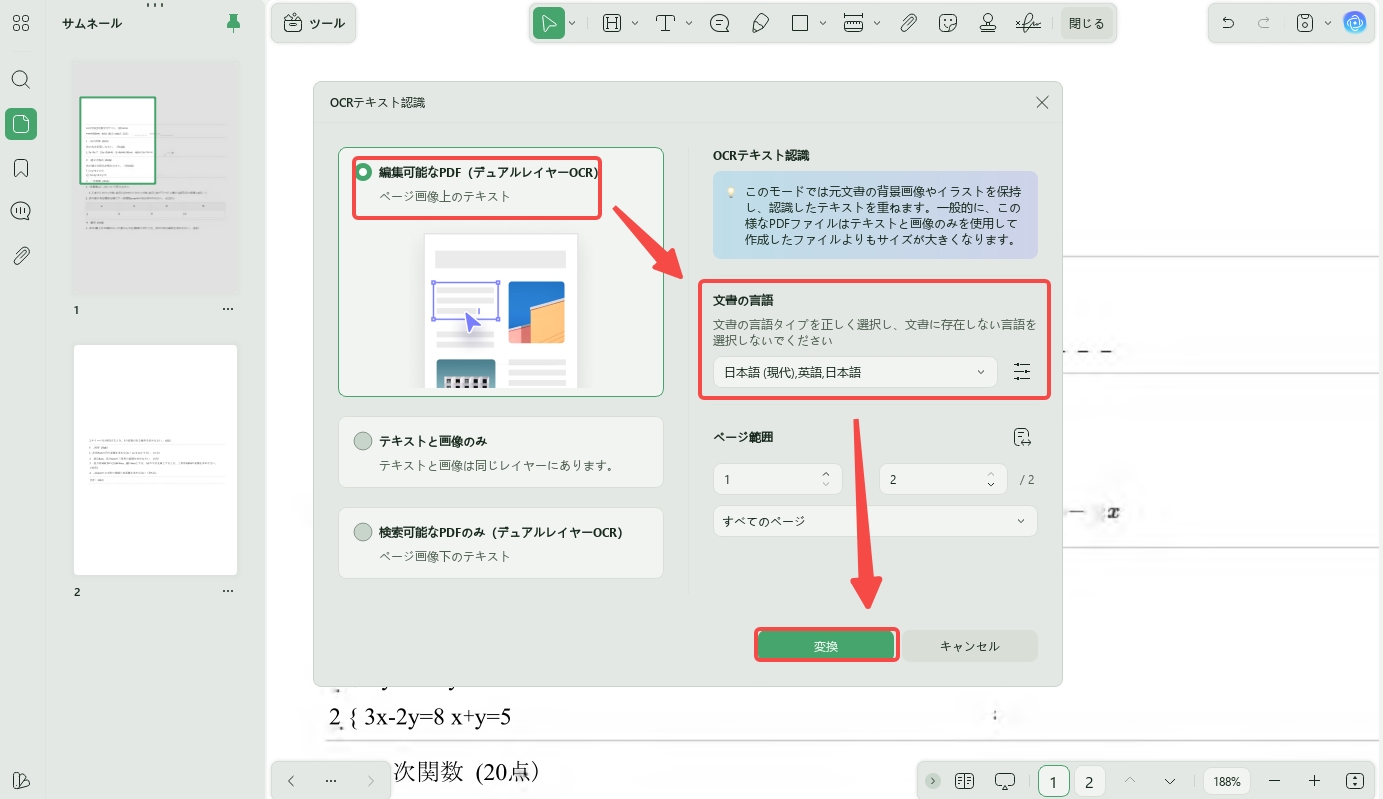Open the AI assistant icon in the top right
This screenshot has width=1383, height=799.
coord(1355,23)
